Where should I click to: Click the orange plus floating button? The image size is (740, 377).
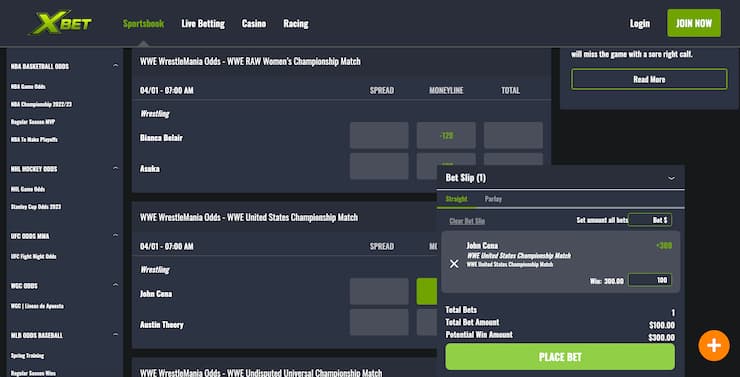click(x=714, y=346)
